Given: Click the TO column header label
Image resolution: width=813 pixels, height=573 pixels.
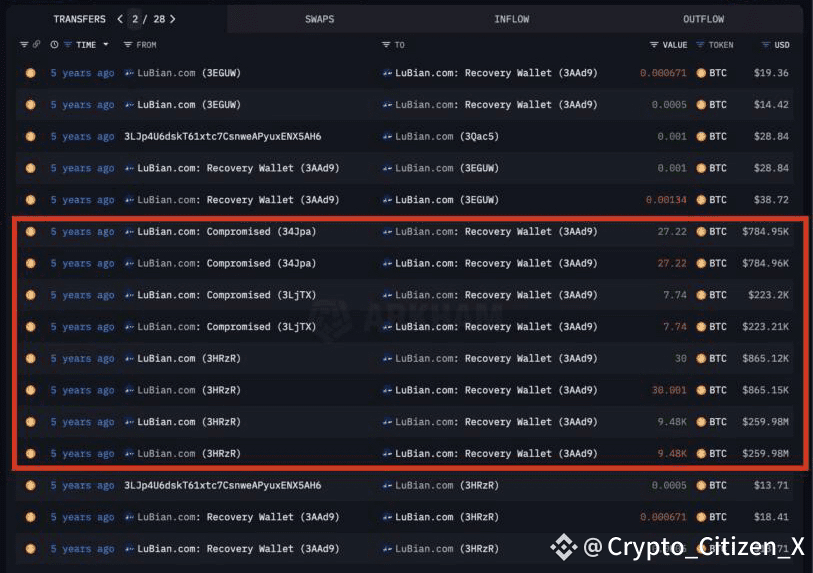Looking at the screenshot, I should tap(399, 45).
